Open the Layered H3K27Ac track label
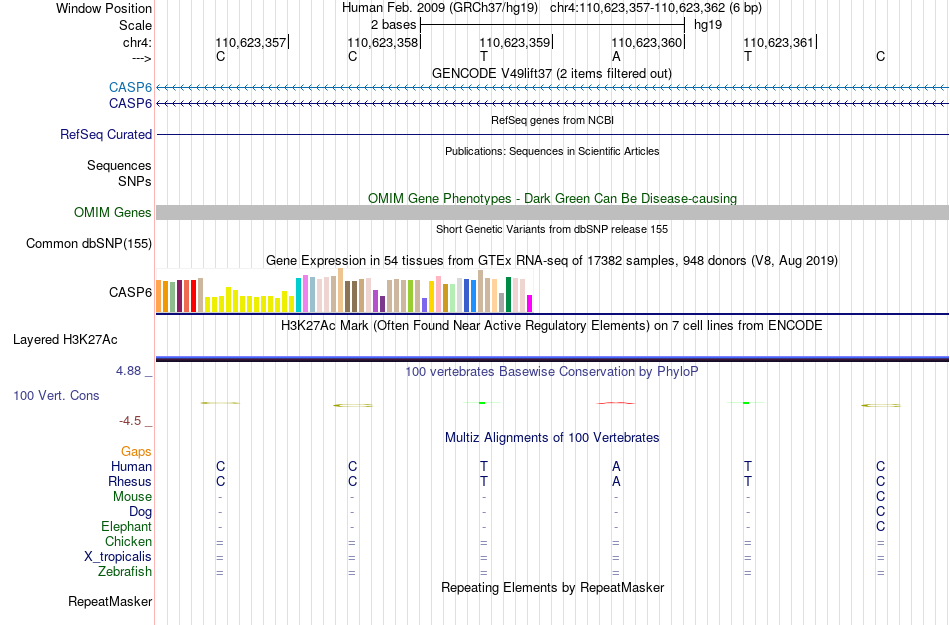This screenshot has width=950, height=625. pyautogui.click(x=65, y=340)
